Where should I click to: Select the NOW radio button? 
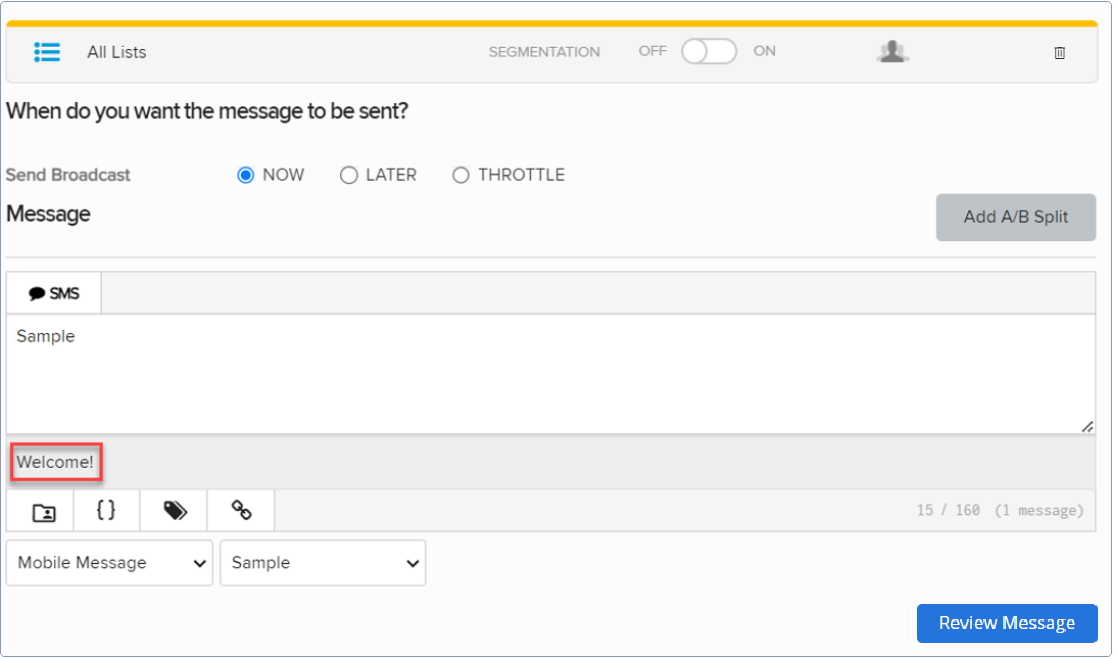[x=246, y=175]
